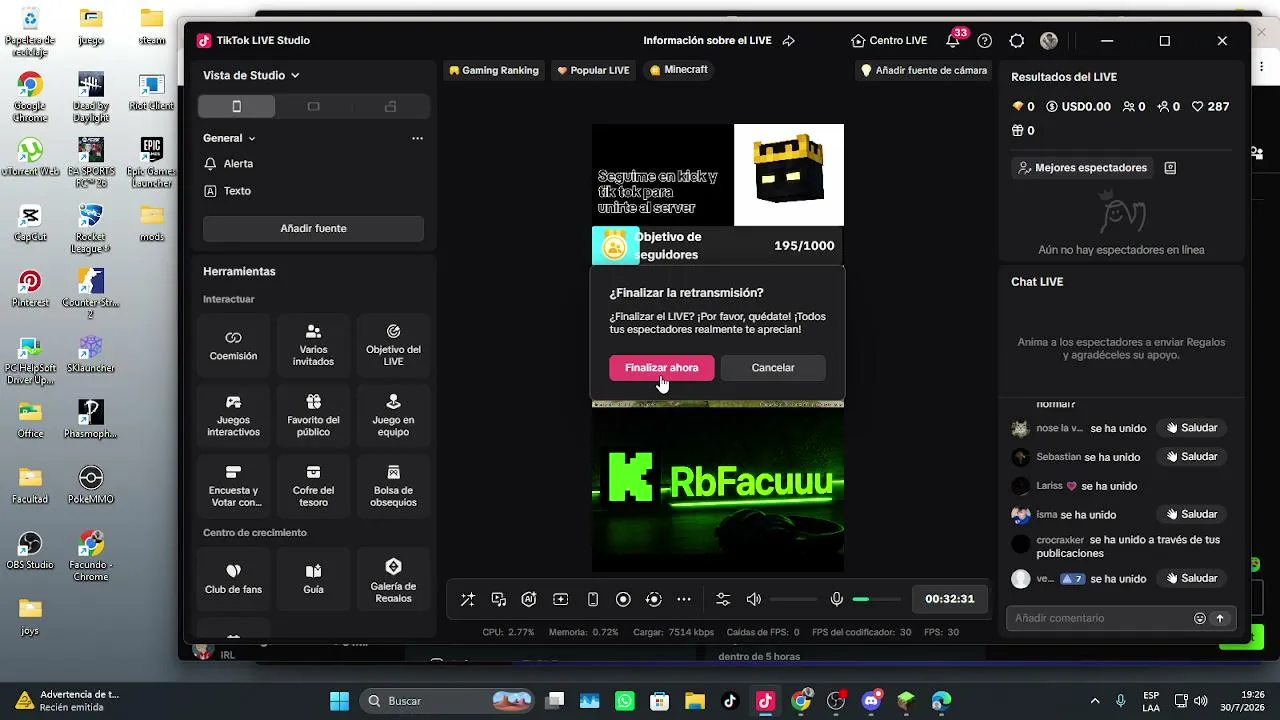
Task: Expand the General scene dropdown
Action: tap(229, 138)
